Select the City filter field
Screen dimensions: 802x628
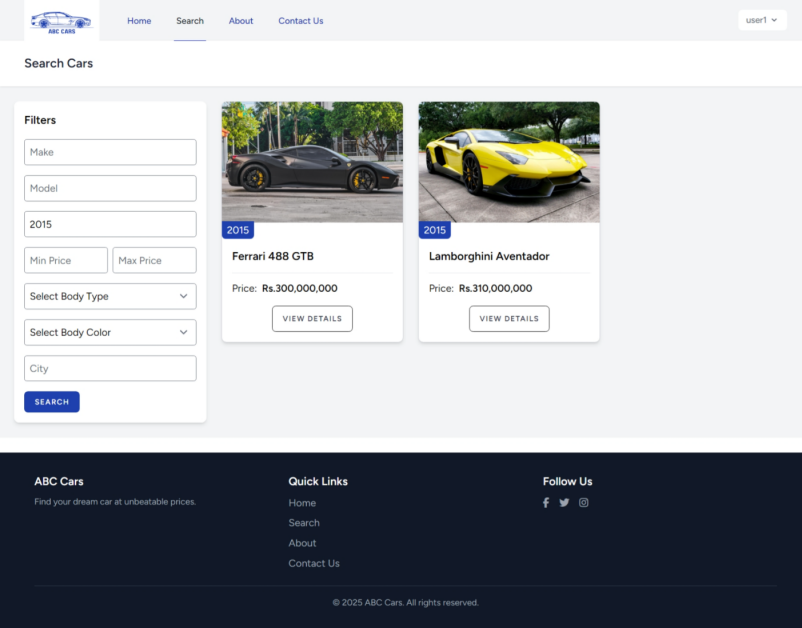pos(110,368)
